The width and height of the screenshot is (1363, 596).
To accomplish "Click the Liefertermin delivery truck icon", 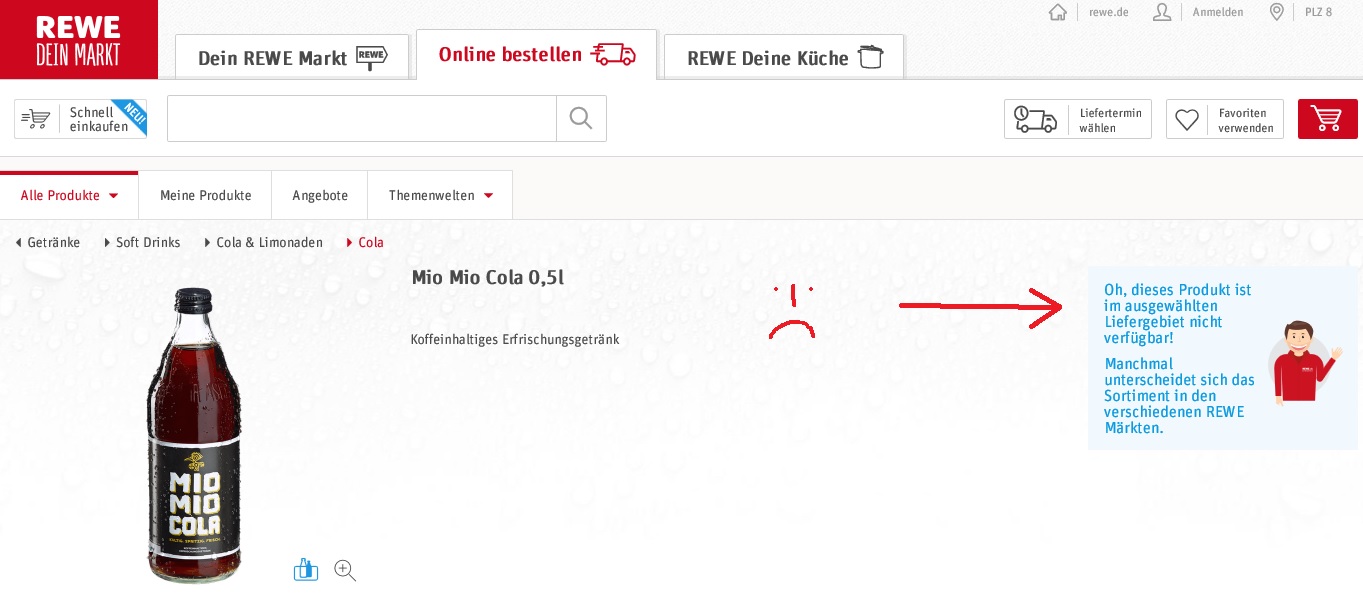I will [1035, 119].
